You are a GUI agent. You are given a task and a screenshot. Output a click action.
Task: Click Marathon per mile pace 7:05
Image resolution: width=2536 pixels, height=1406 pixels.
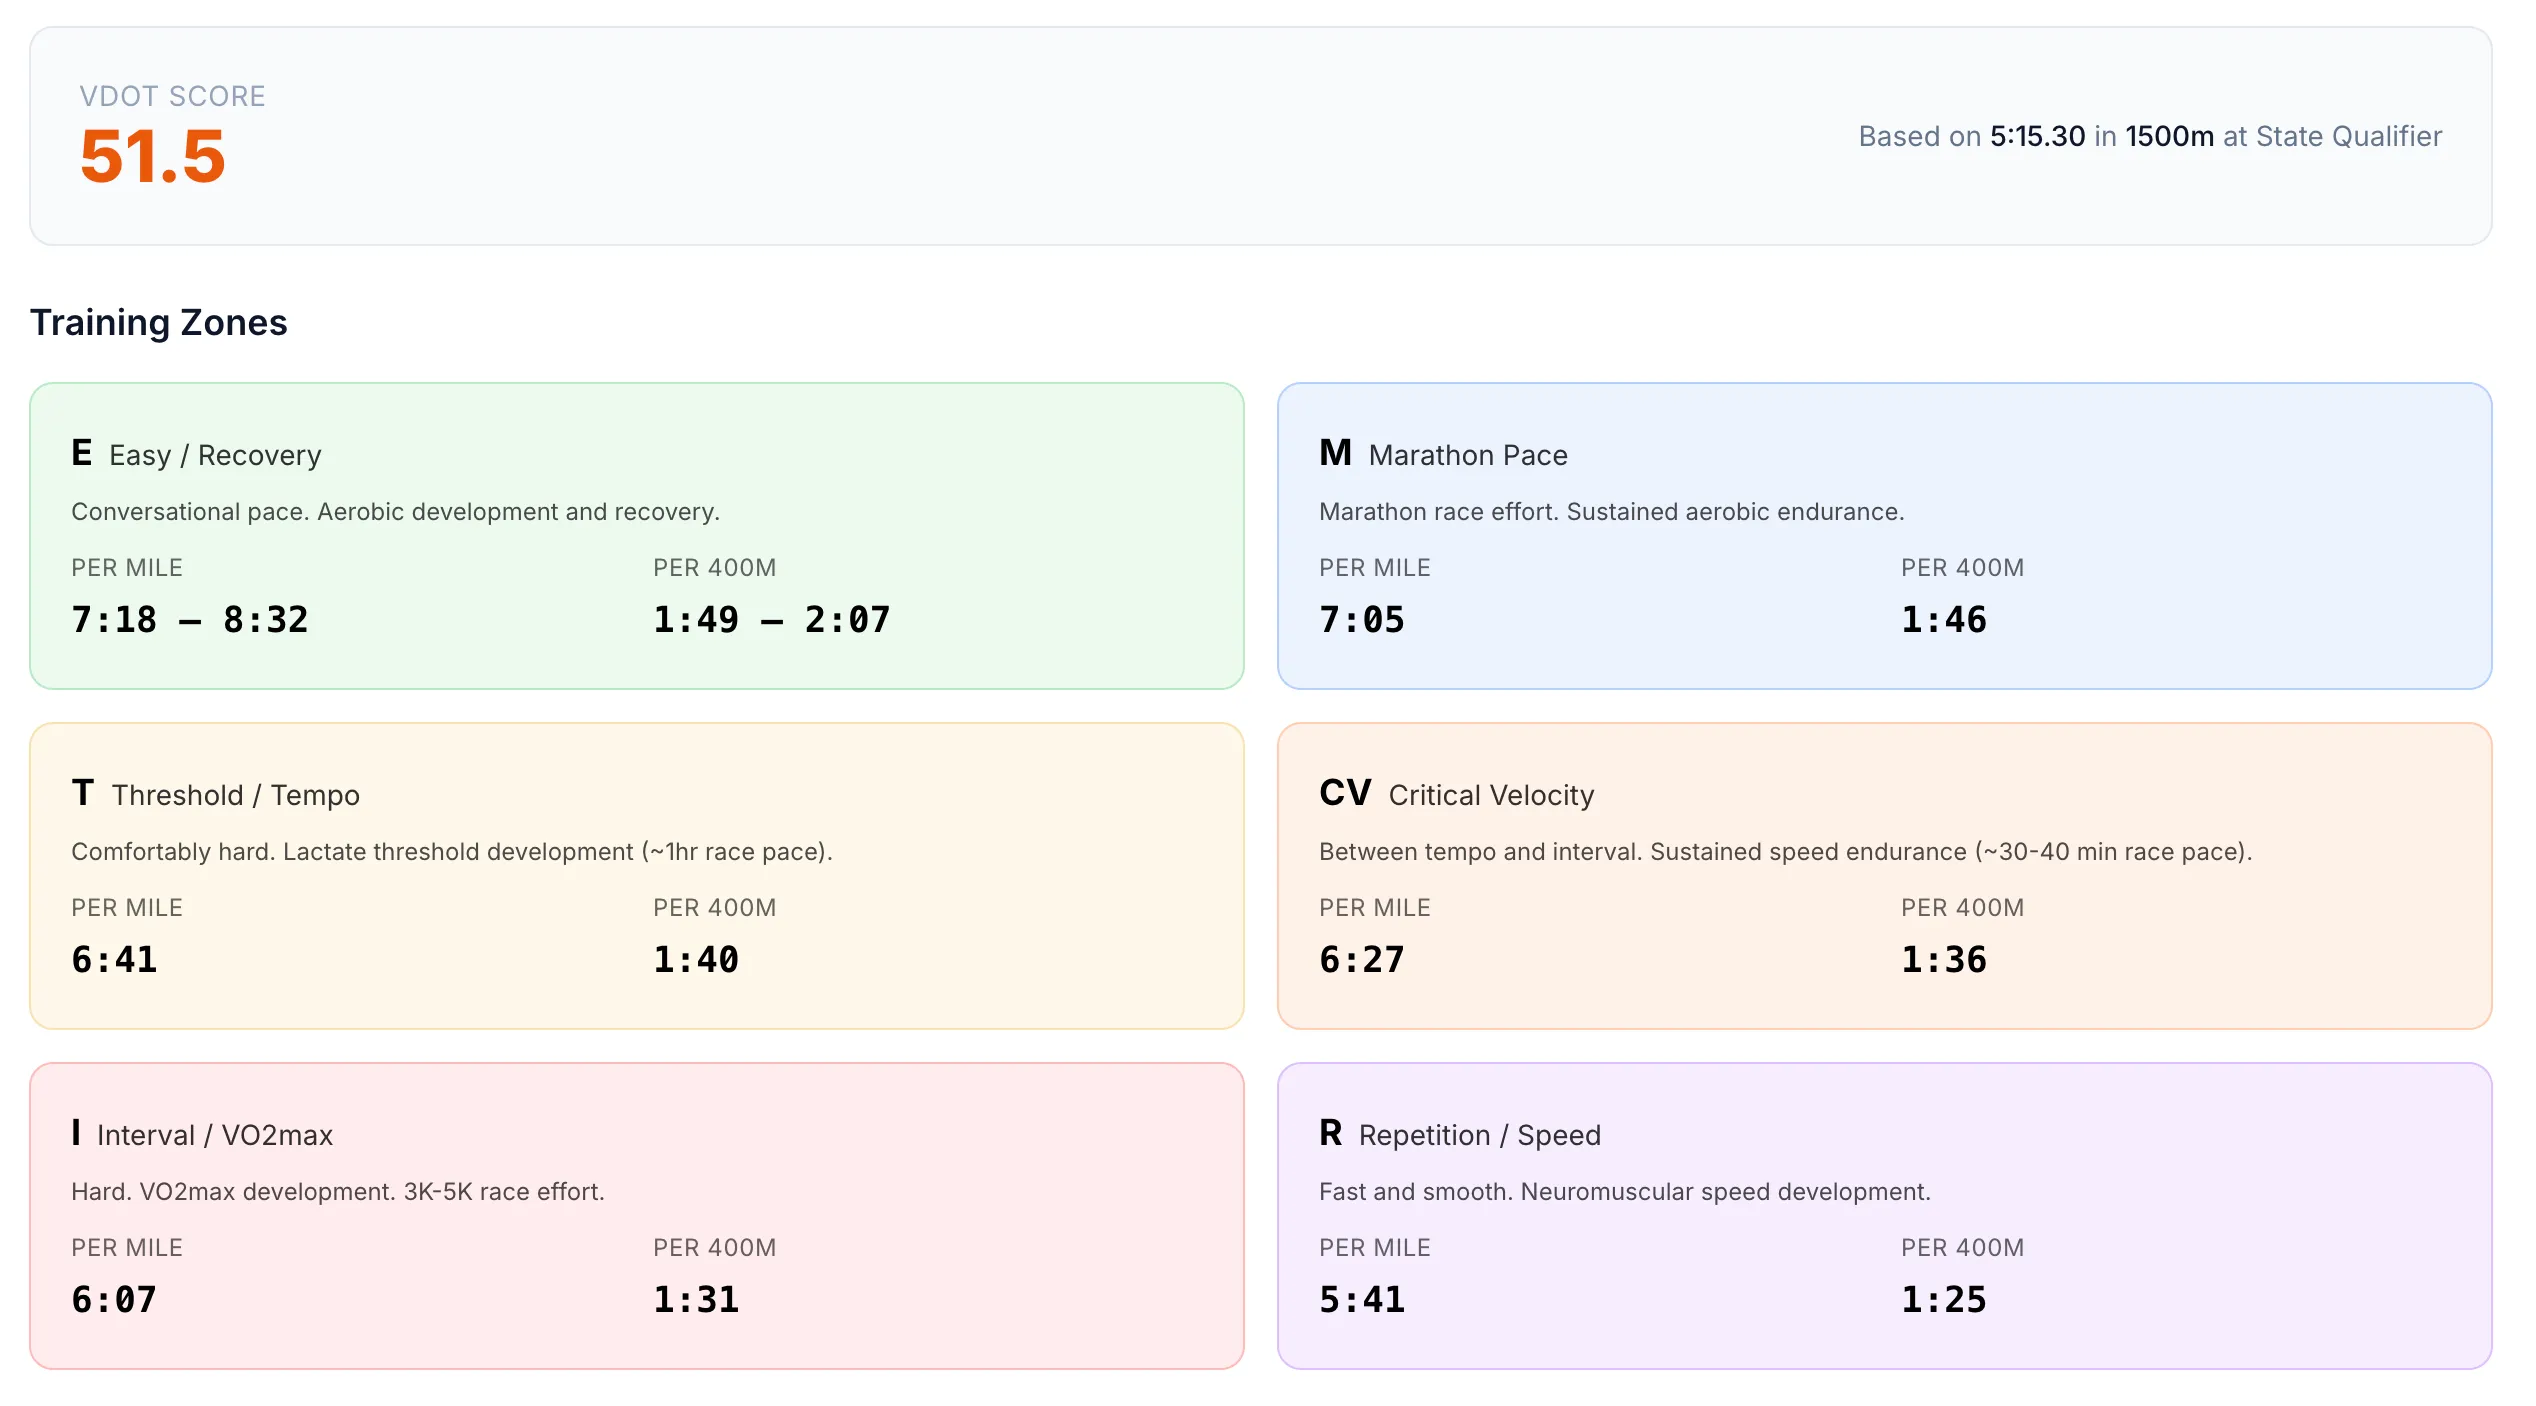(1361, 620)
